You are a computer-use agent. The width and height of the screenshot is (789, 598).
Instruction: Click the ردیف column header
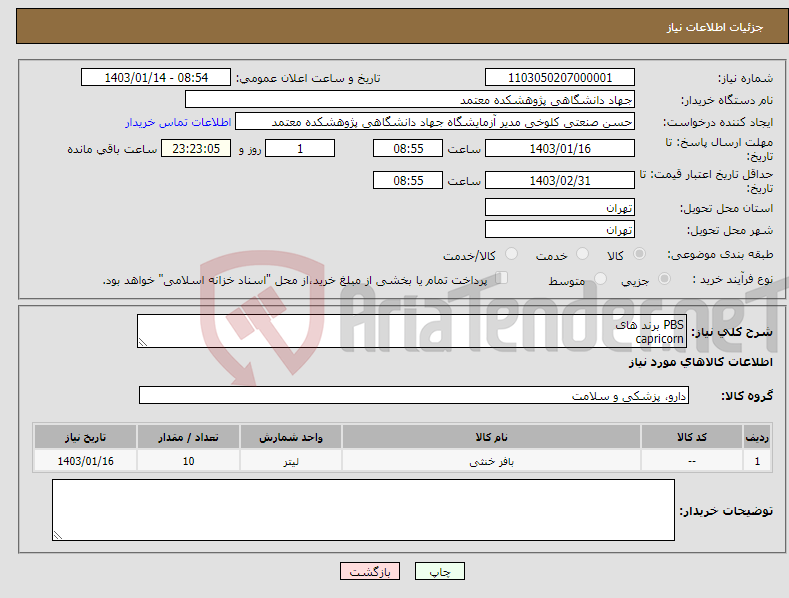757,437
